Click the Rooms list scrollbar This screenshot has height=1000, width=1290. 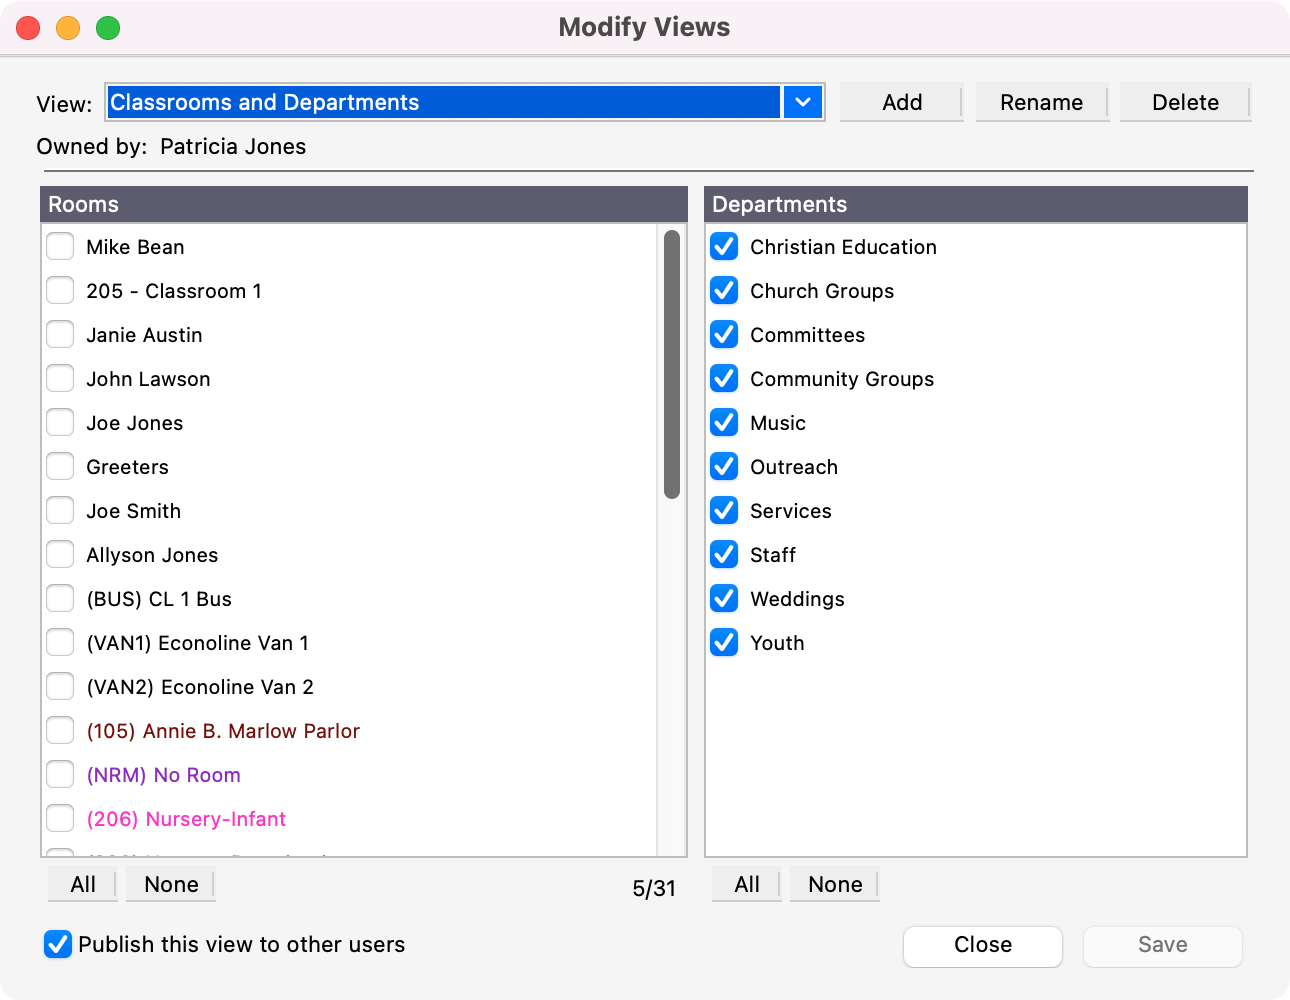click(x=672, y=364)
